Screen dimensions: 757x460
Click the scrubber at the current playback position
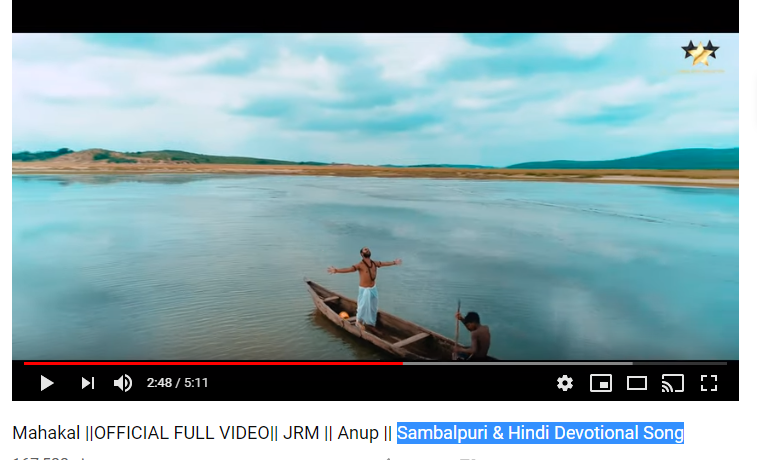pos(403,363)
